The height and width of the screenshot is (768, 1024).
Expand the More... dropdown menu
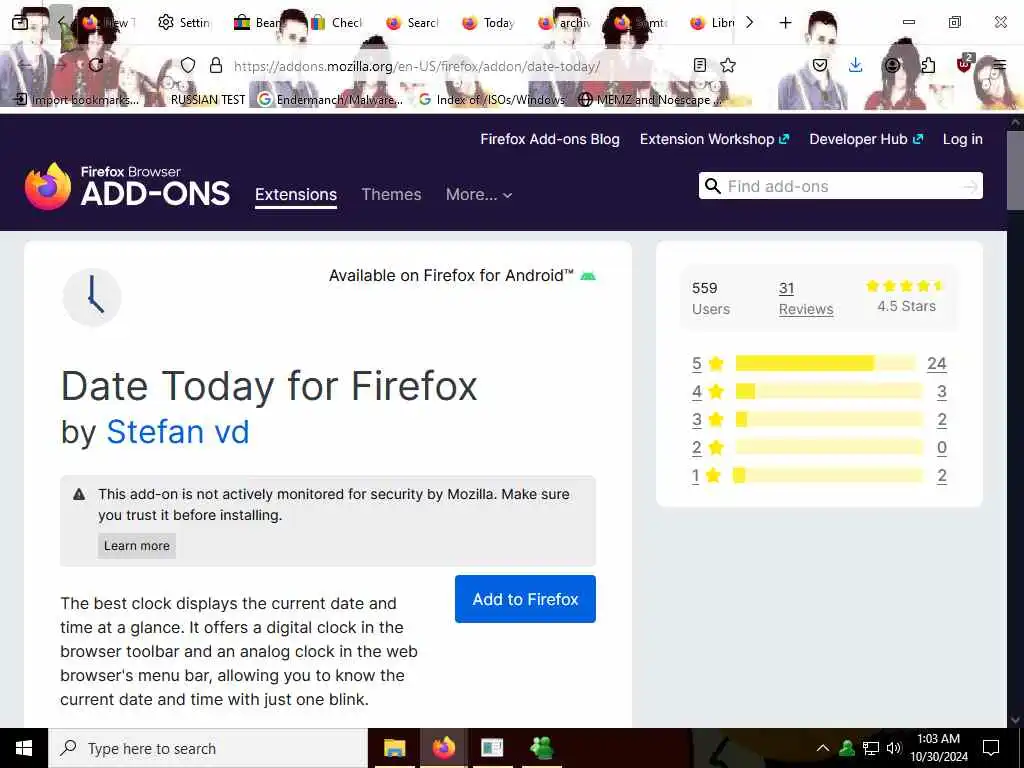479,195
